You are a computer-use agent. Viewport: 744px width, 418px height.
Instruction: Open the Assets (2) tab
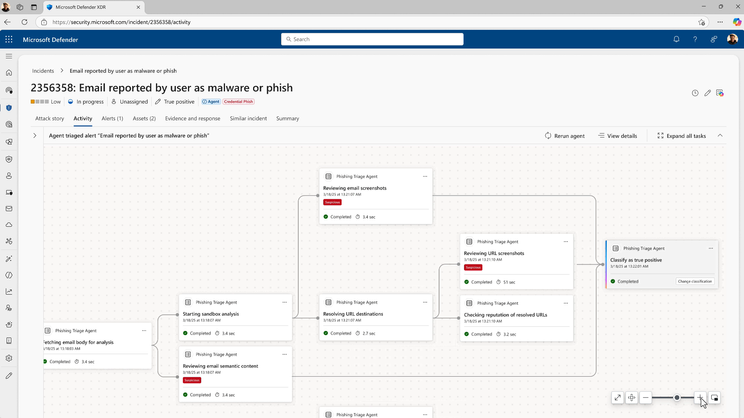click(144, 119)
